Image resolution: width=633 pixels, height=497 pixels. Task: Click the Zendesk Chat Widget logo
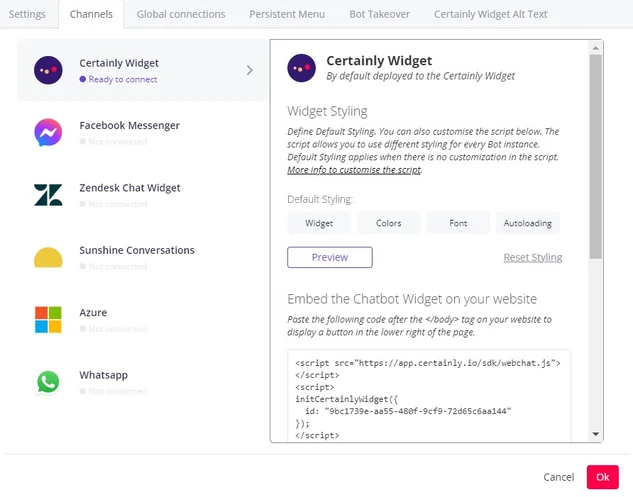tap(48, 195)
